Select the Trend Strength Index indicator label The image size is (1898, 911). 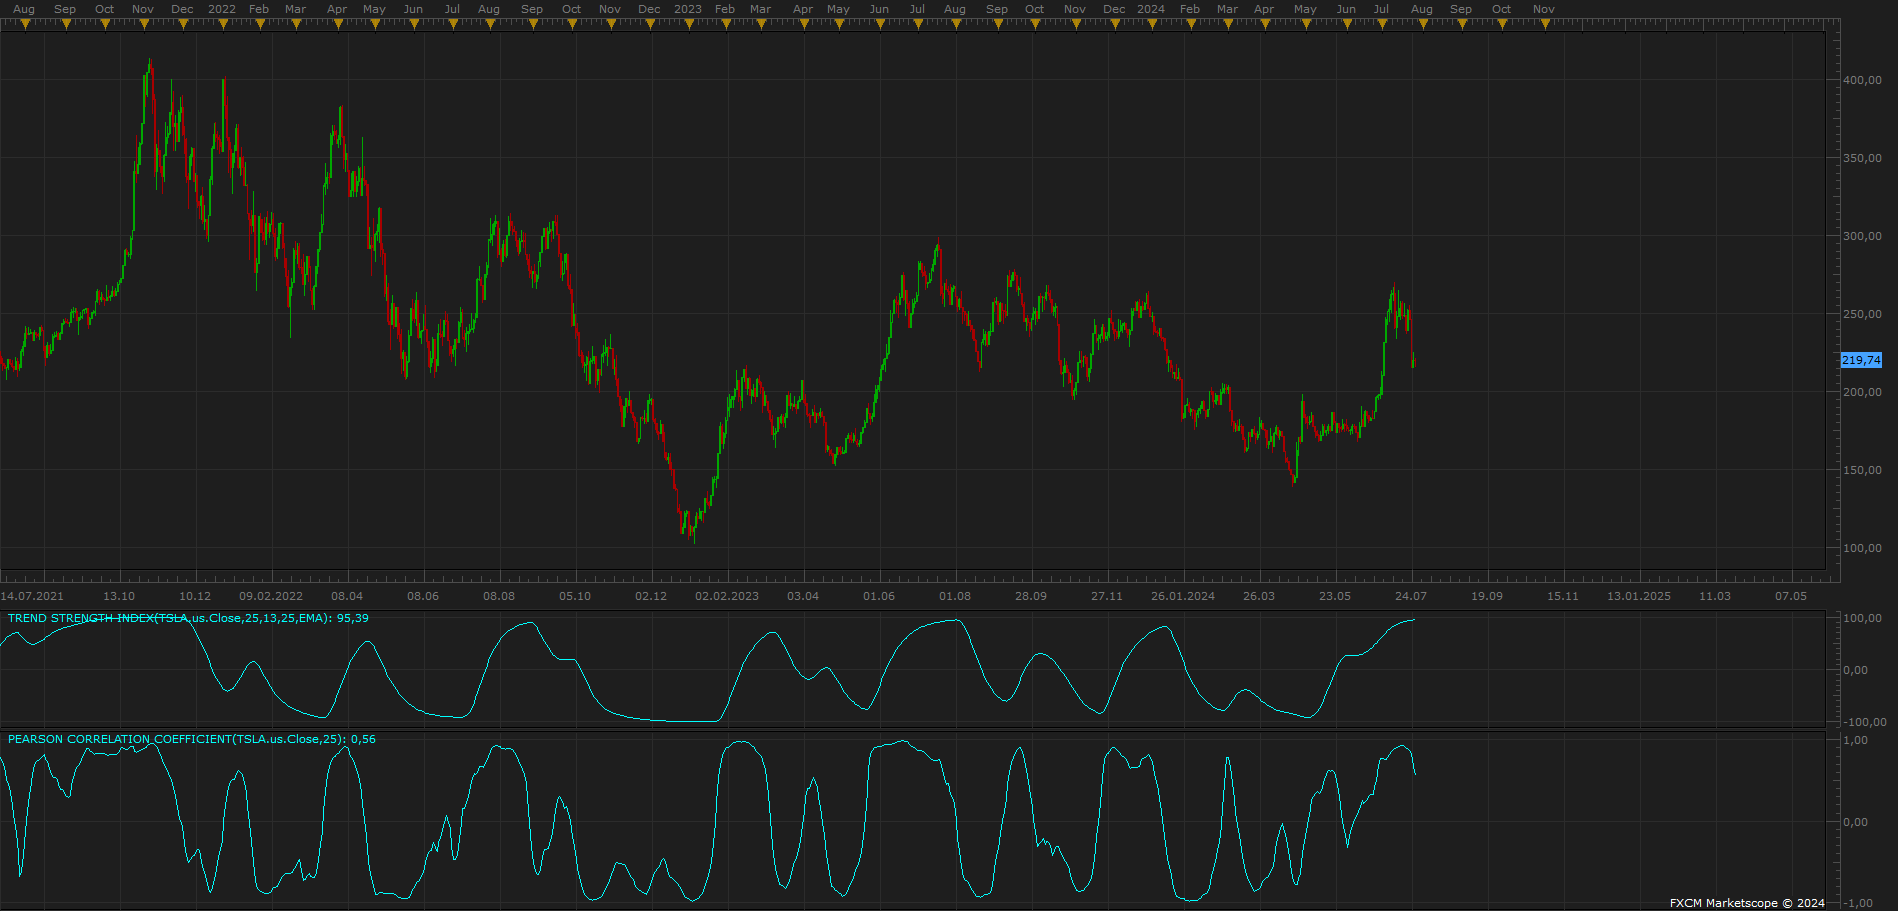[188, 618]
